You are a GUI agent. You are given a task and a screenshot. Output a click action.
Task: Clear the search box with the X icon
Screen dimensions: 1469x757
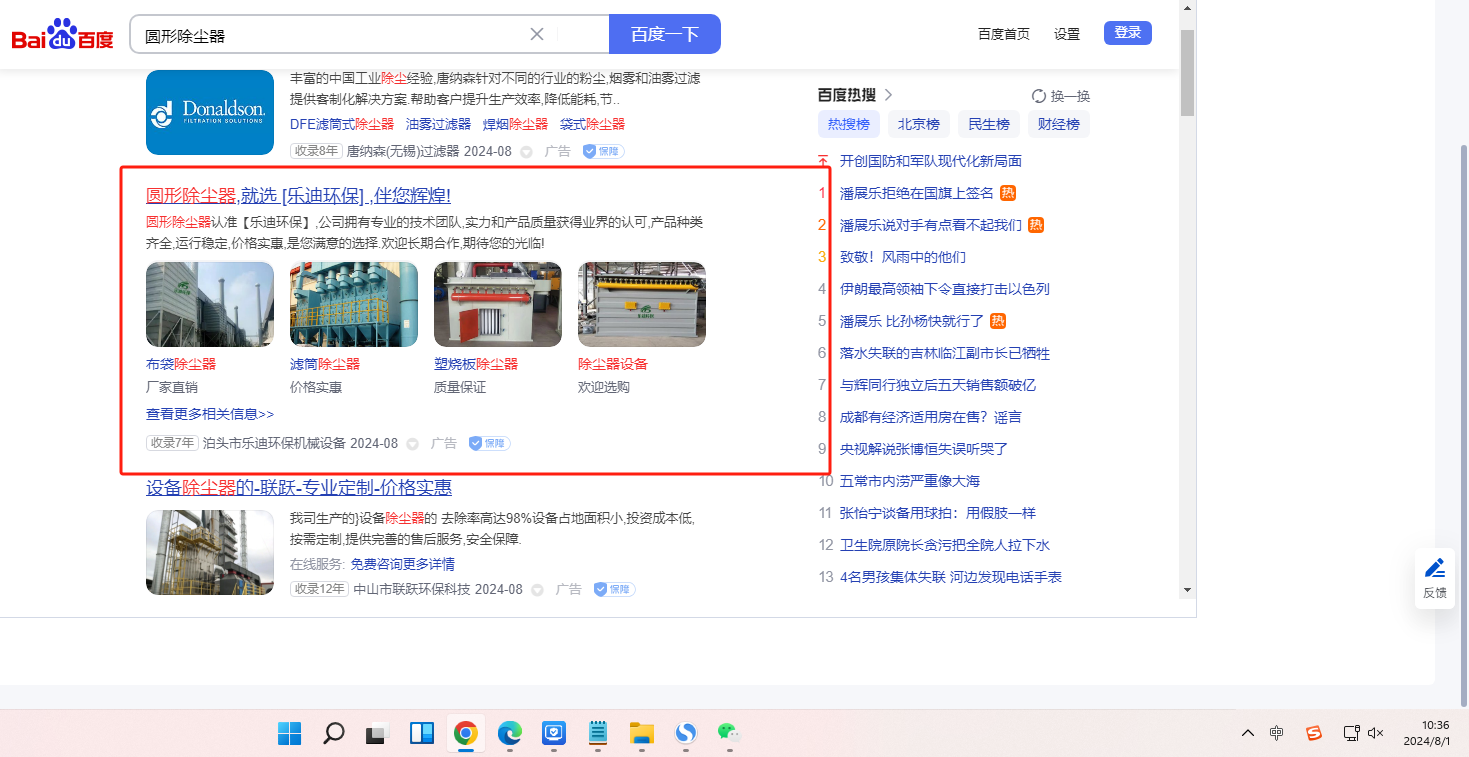click(x=537, y=34)
